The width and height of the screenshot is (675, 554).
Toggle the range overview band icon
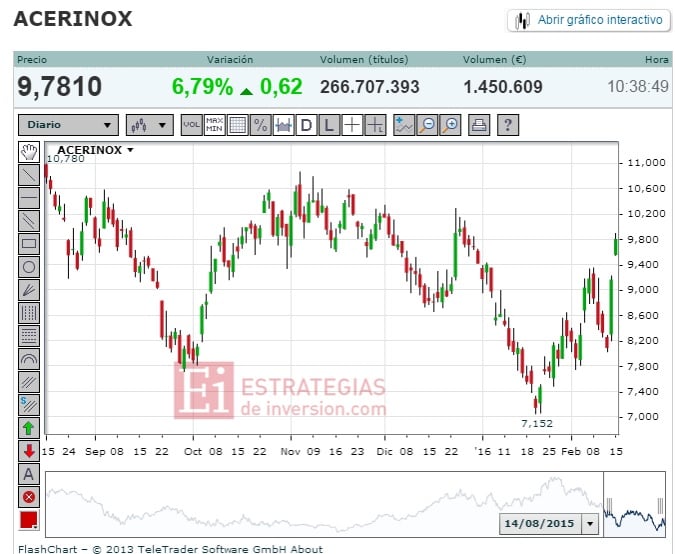pos(283,125)
